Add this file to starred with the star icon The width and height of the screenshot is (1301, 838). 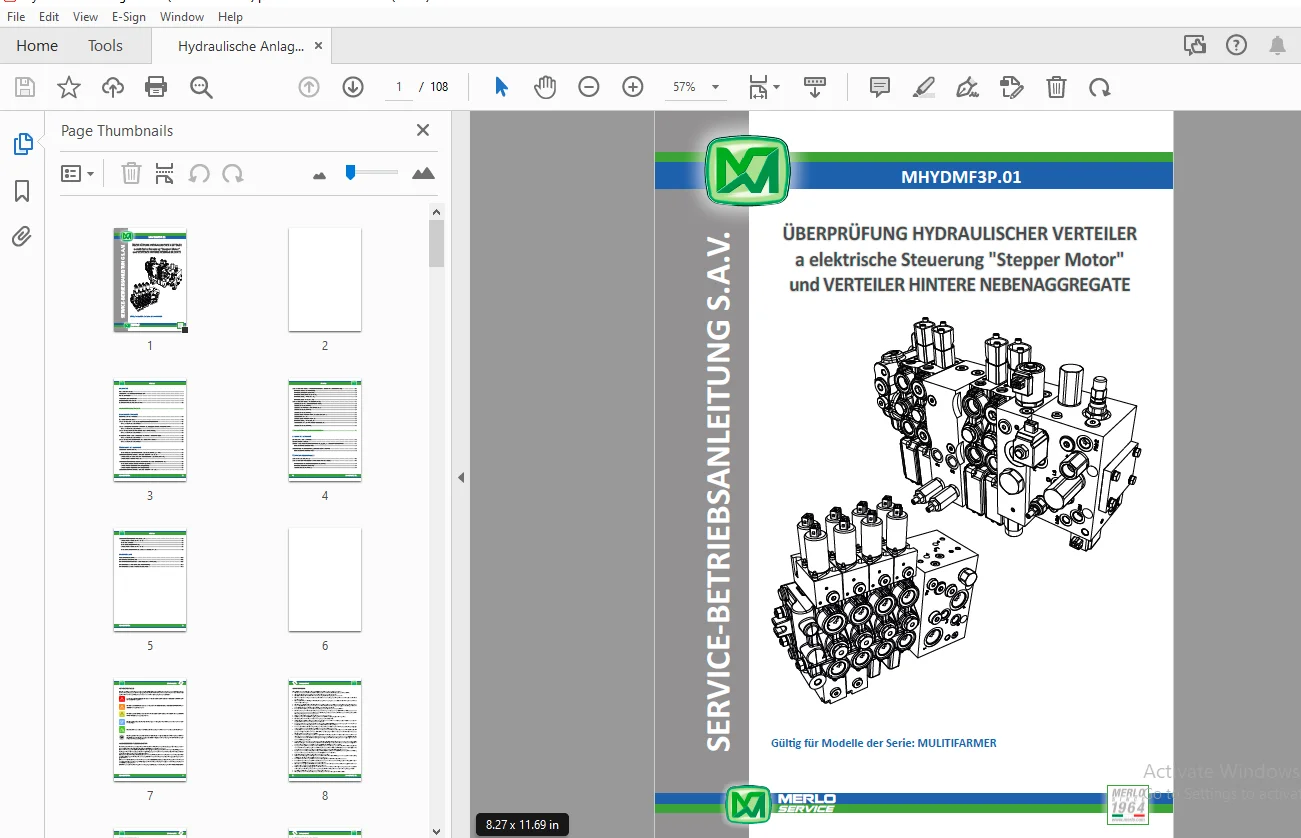pos(69,87)
